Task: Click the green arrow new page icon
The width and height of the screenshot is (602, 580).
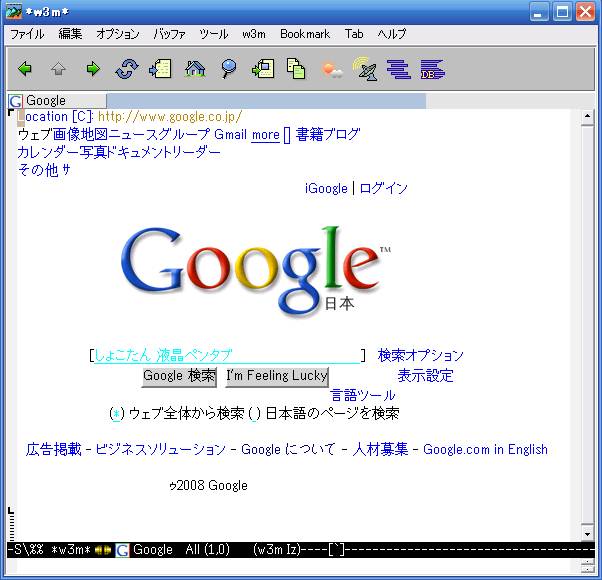Action: coord(263,69)
